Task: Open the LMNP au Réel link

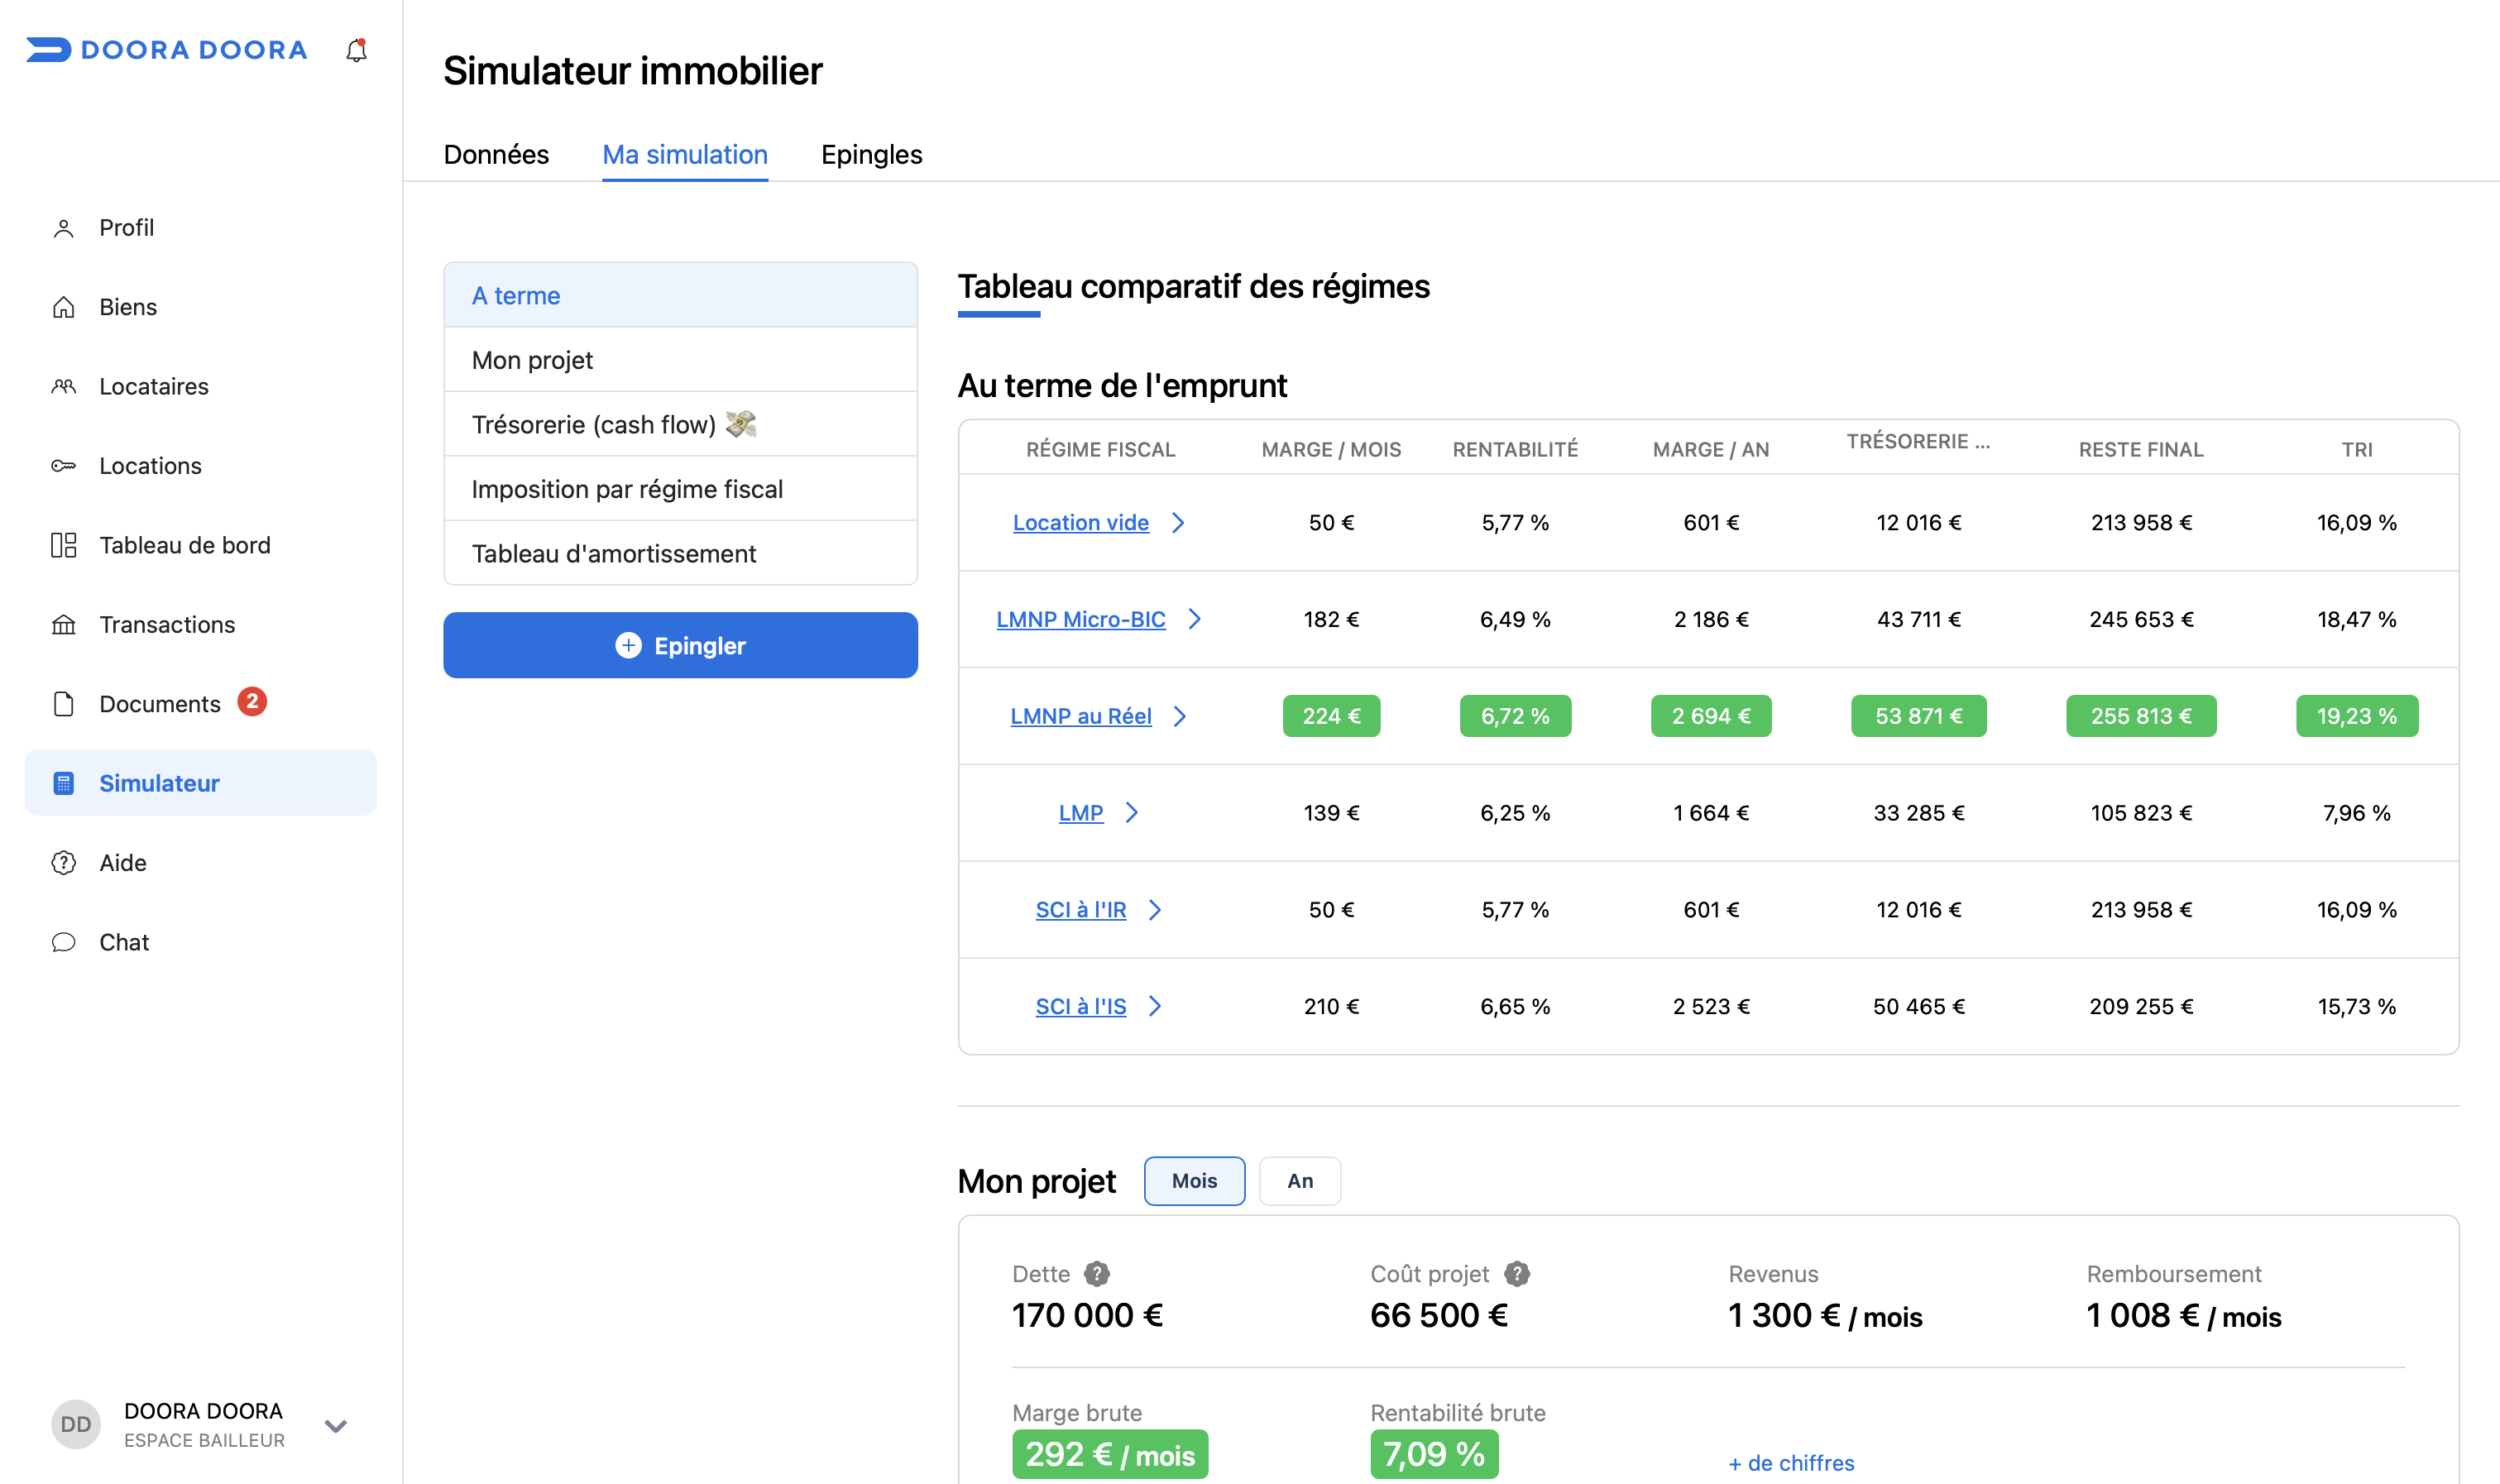Action: click(x=1080, y=716)
